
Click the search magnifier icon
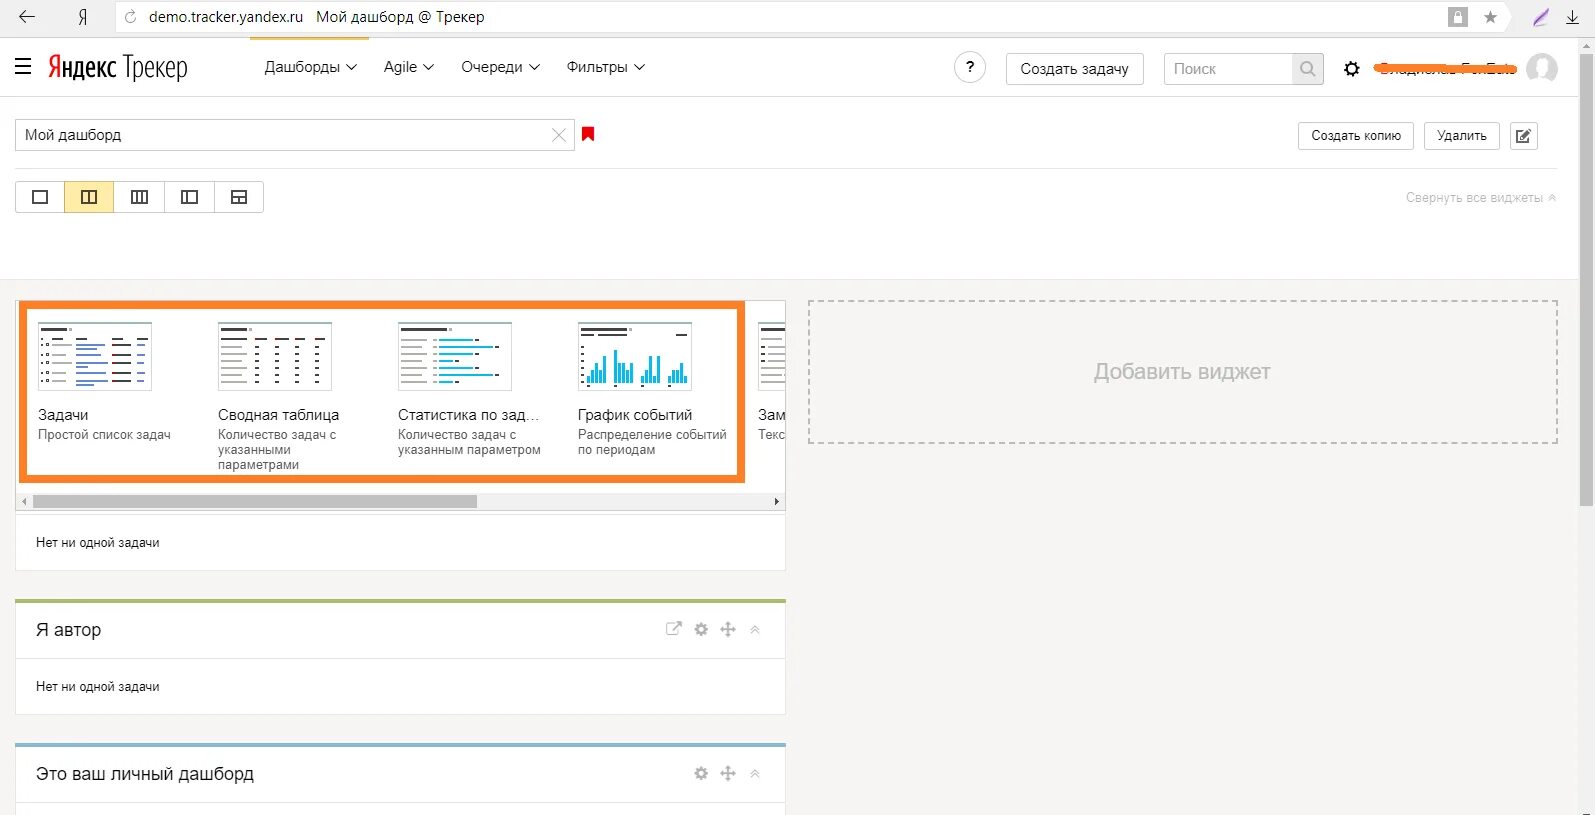coord(1307,69)
